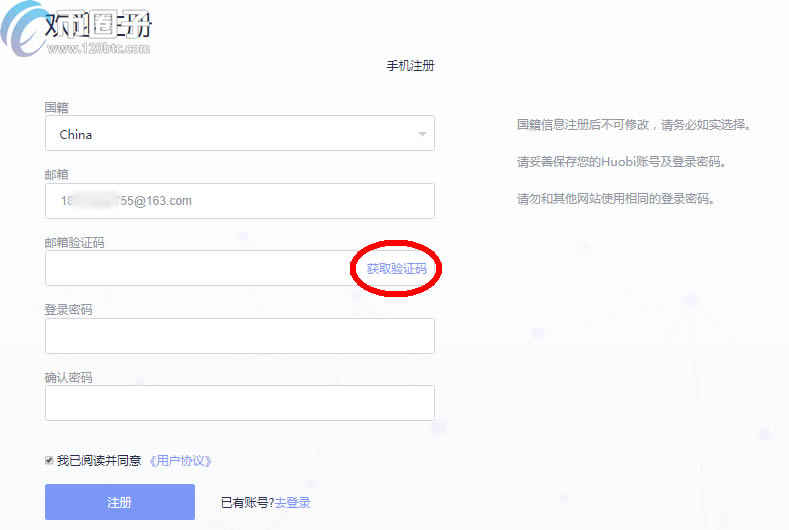This screenshot has height=530, width=789.
Task: Switch to the 手机注册 tab
Action: coord(410,66)
